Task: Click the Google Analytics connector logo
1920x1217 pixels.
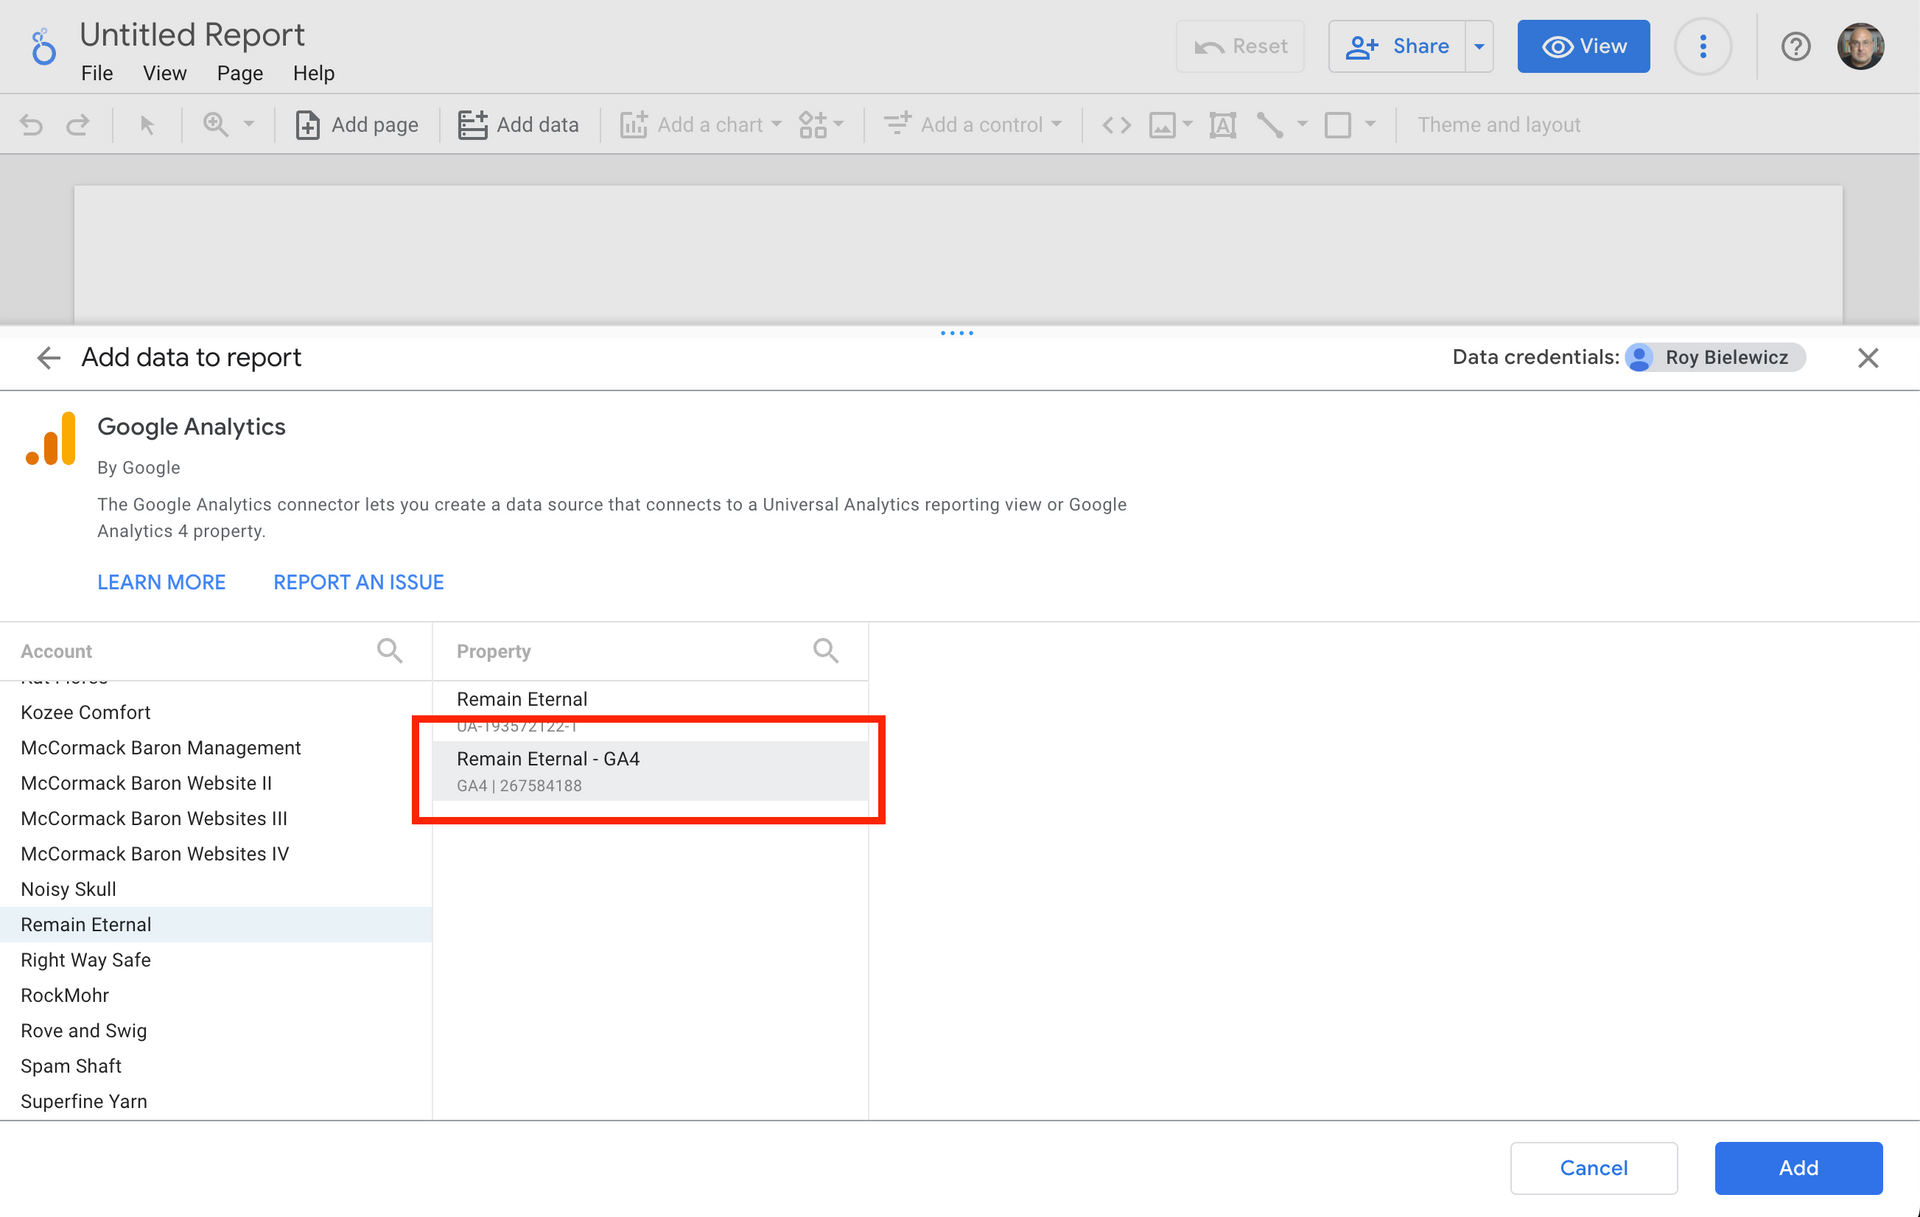Action: coord(51,439)
